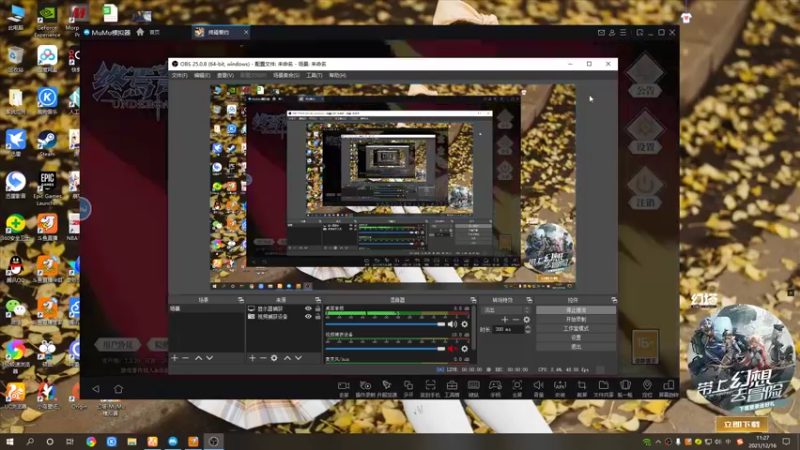Open transition properties gear icon
The width and height of the screenshot is (800, 450).
point(527,319)
